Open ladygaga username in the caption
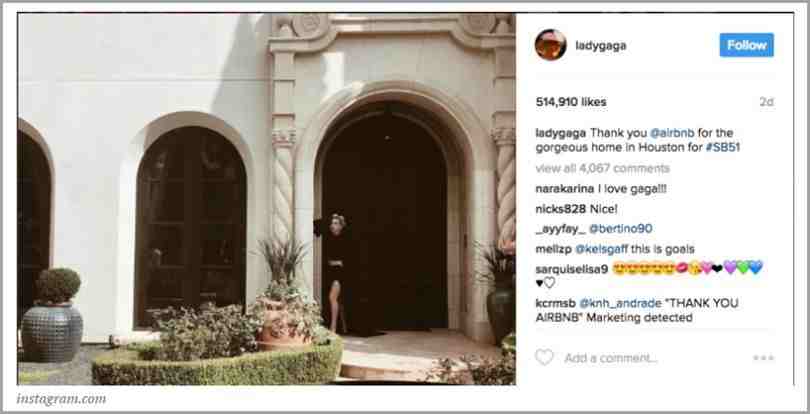The image size is (810, 414). point(560,133)
